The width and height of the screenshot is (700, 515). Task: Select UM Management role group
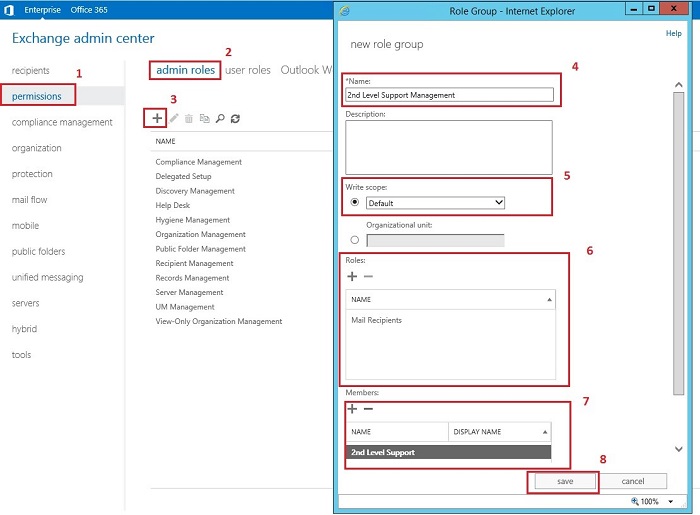point(185,307)
